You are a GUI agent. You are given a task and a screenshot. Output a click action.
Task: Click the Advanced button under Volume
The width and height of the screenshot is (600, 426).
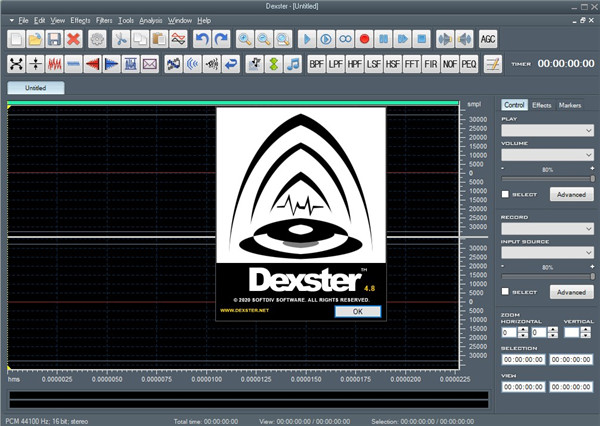click(x=570, y=194)
